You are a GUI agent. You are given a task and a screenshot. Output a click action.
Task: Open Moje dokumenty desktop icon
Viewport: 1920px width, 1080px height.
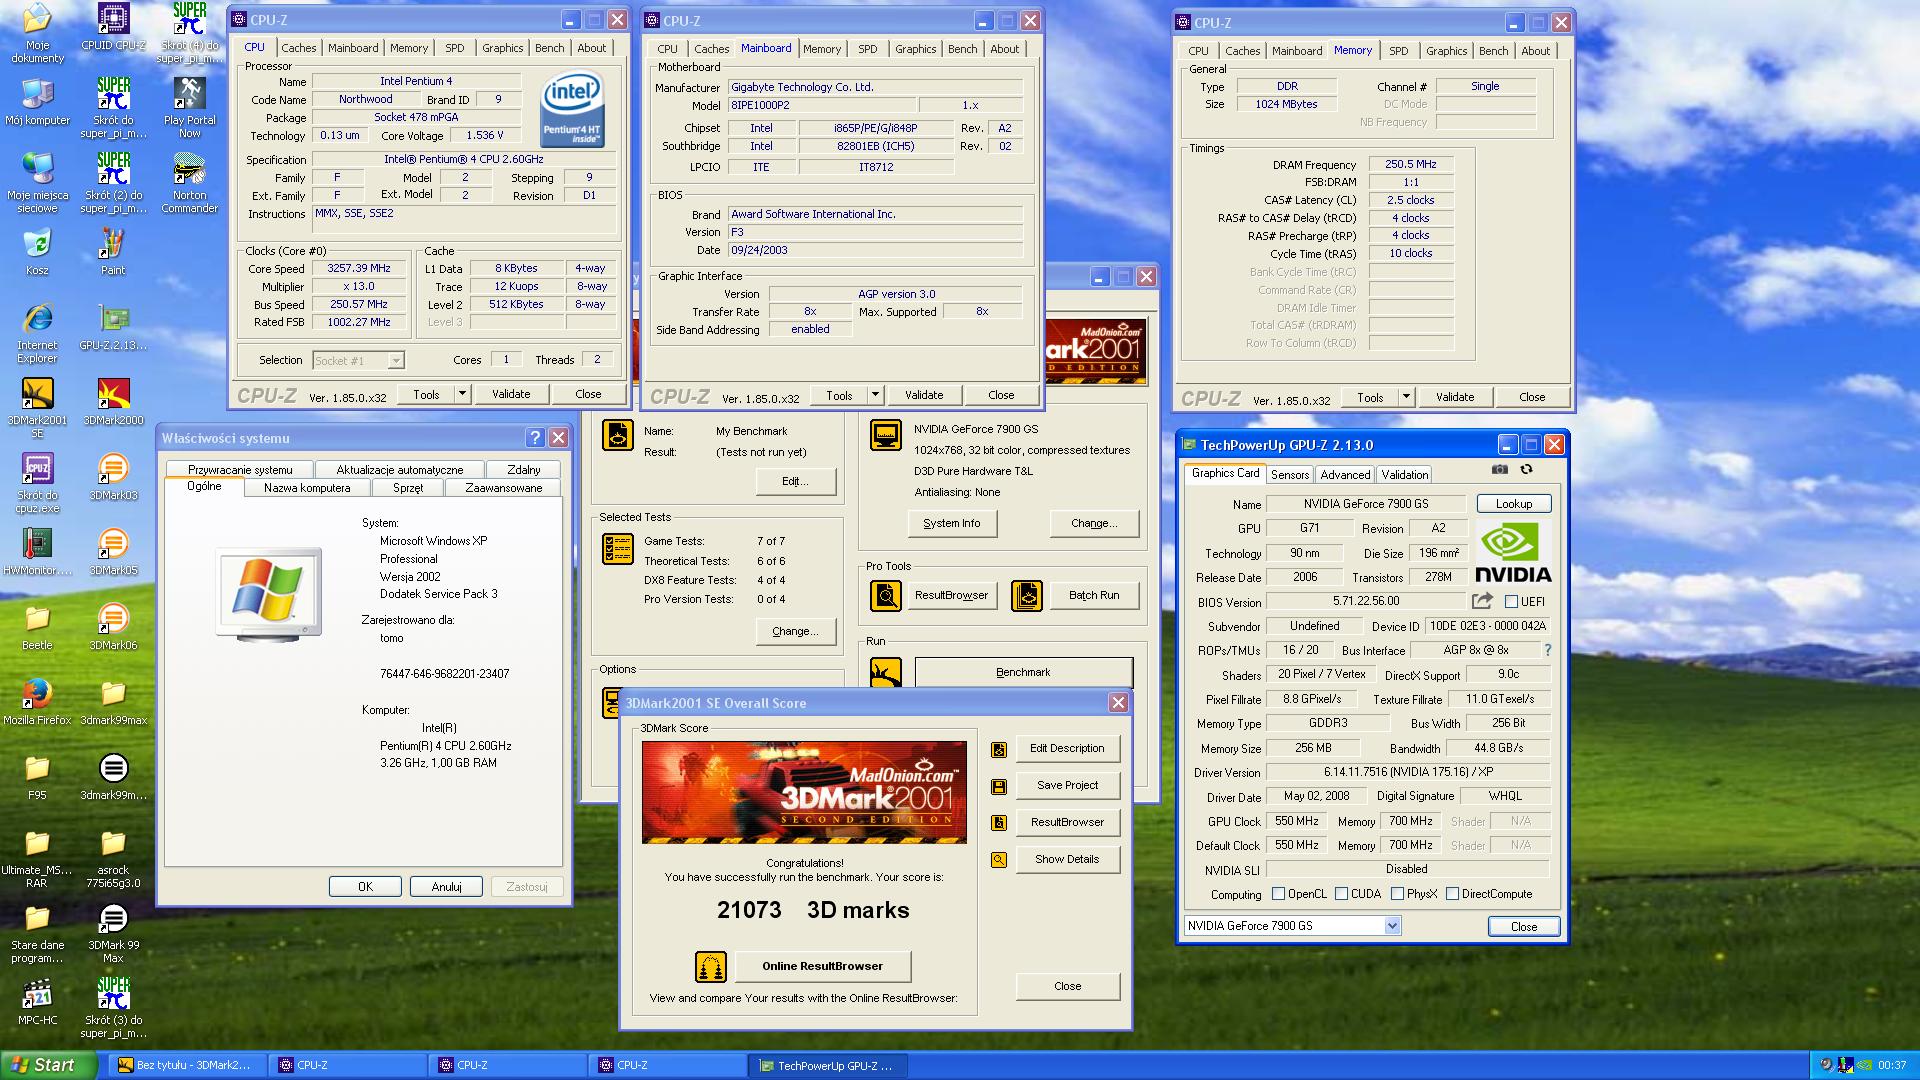pos(37,33)
